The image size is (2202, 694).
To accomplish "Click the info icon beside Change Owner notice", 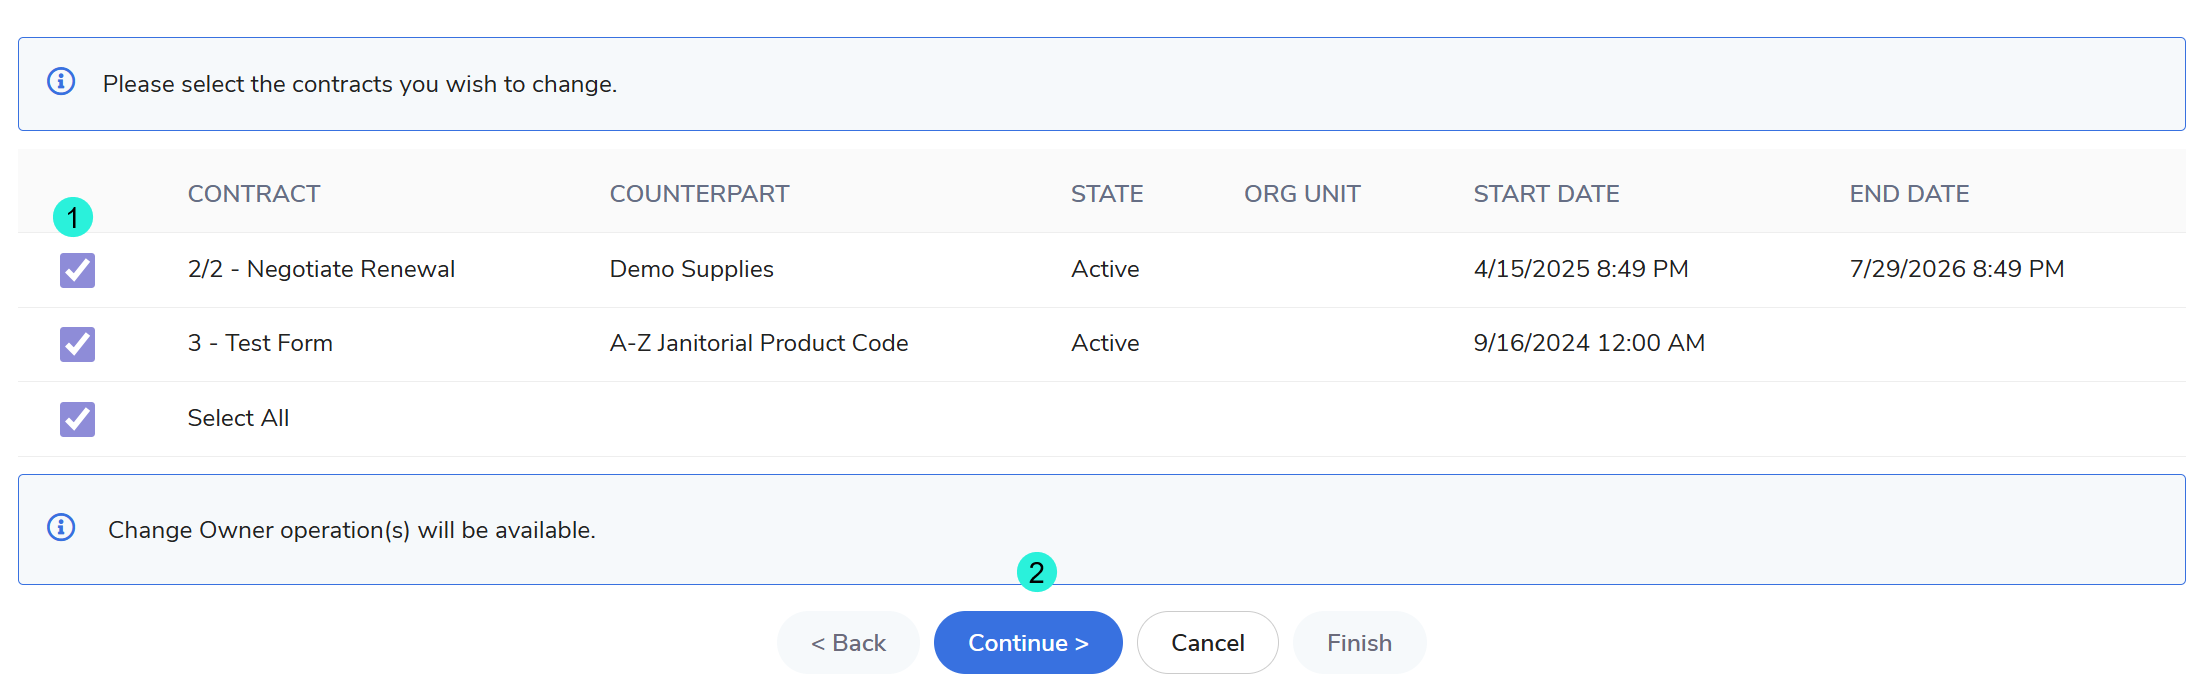I will (61, 527).
